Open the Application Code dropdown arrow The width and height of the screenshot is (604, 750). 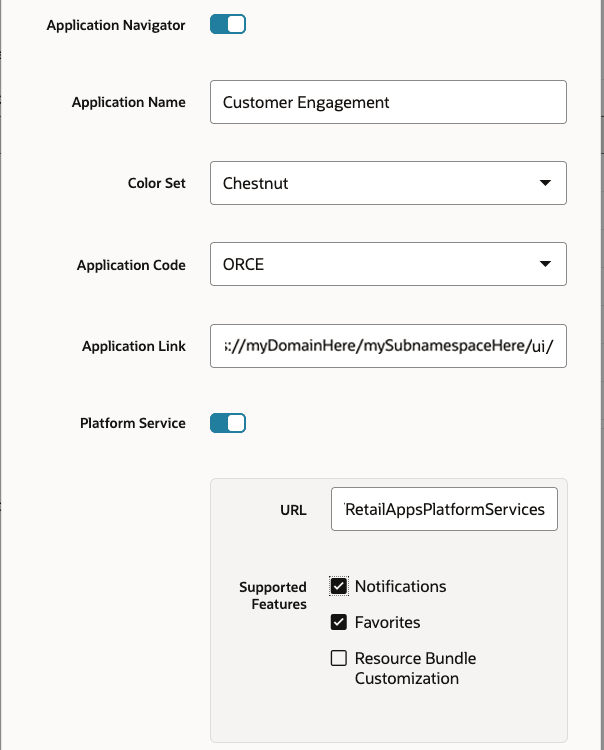click(545, 264)
